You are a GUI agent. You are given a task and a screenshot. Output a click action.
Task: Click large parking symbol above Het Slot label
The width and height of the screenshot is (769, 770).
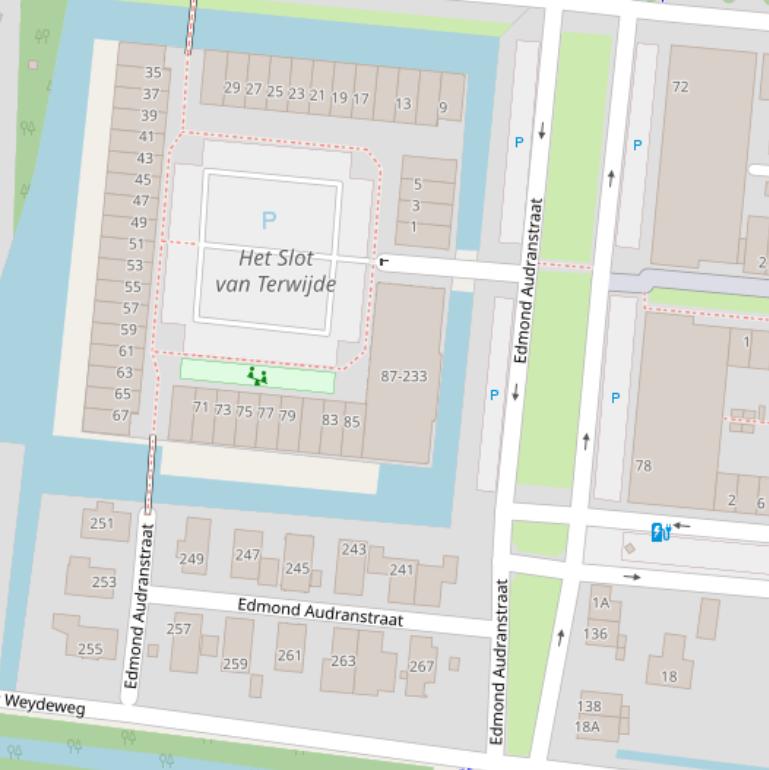pyautogui.click(x=268, y=220)
